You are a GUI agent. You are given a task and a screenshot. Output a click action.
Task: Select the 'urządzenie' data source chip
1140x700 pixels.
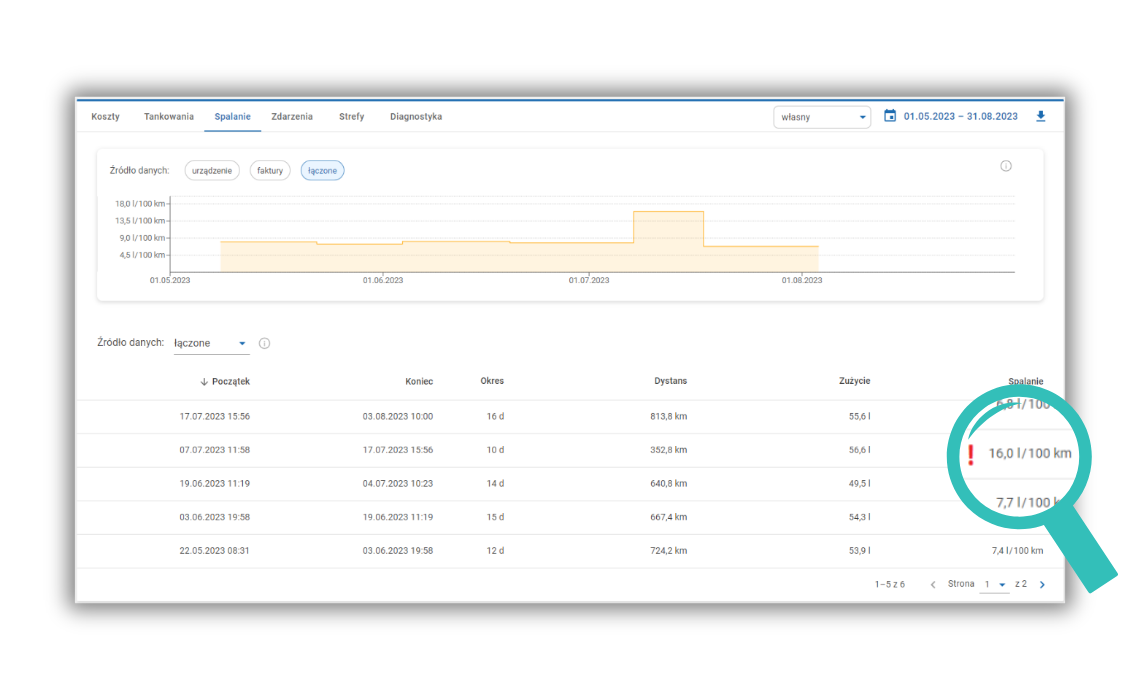pos(212,171)
